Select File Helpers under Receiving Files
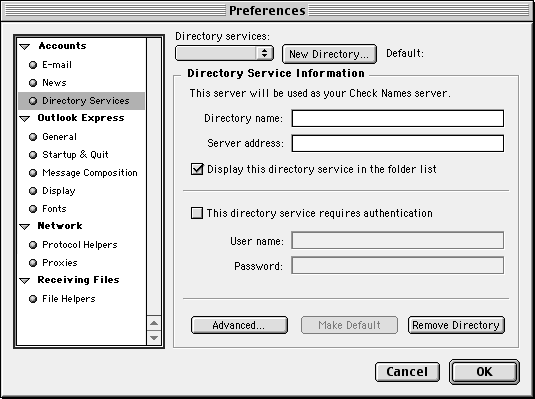Image resolution: width=535 pixels, height=399 pixels. pos(69,299)
